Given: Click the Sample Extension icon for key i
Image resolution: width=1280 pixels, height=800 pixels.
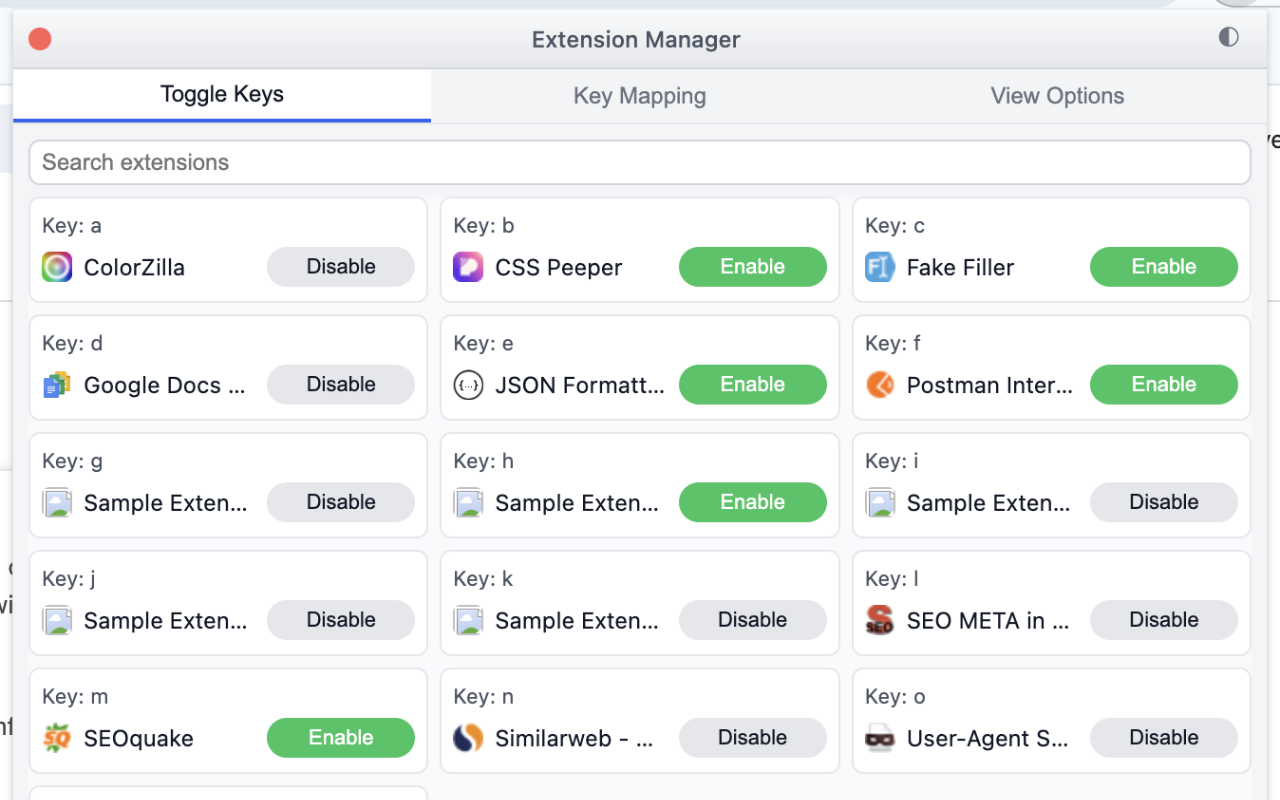Looking at the screenshot, I should [x=880, y=503].
